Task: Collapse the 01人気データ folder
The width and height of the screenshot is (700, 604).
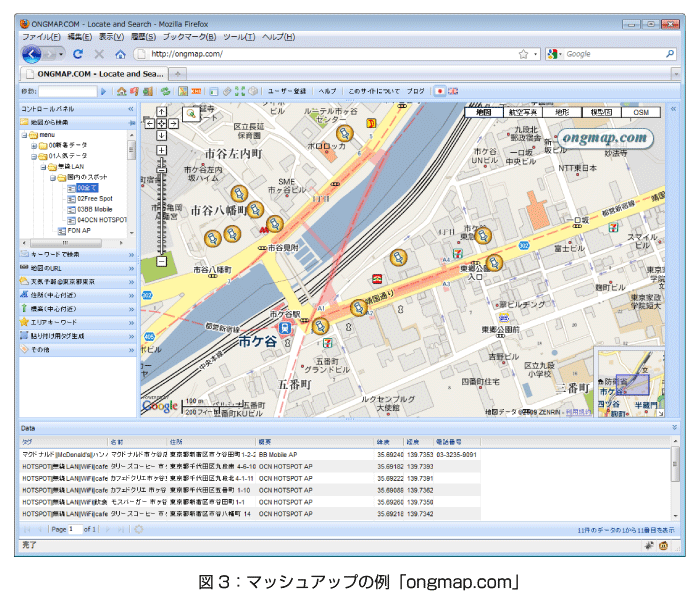Action: coord(33,157)
